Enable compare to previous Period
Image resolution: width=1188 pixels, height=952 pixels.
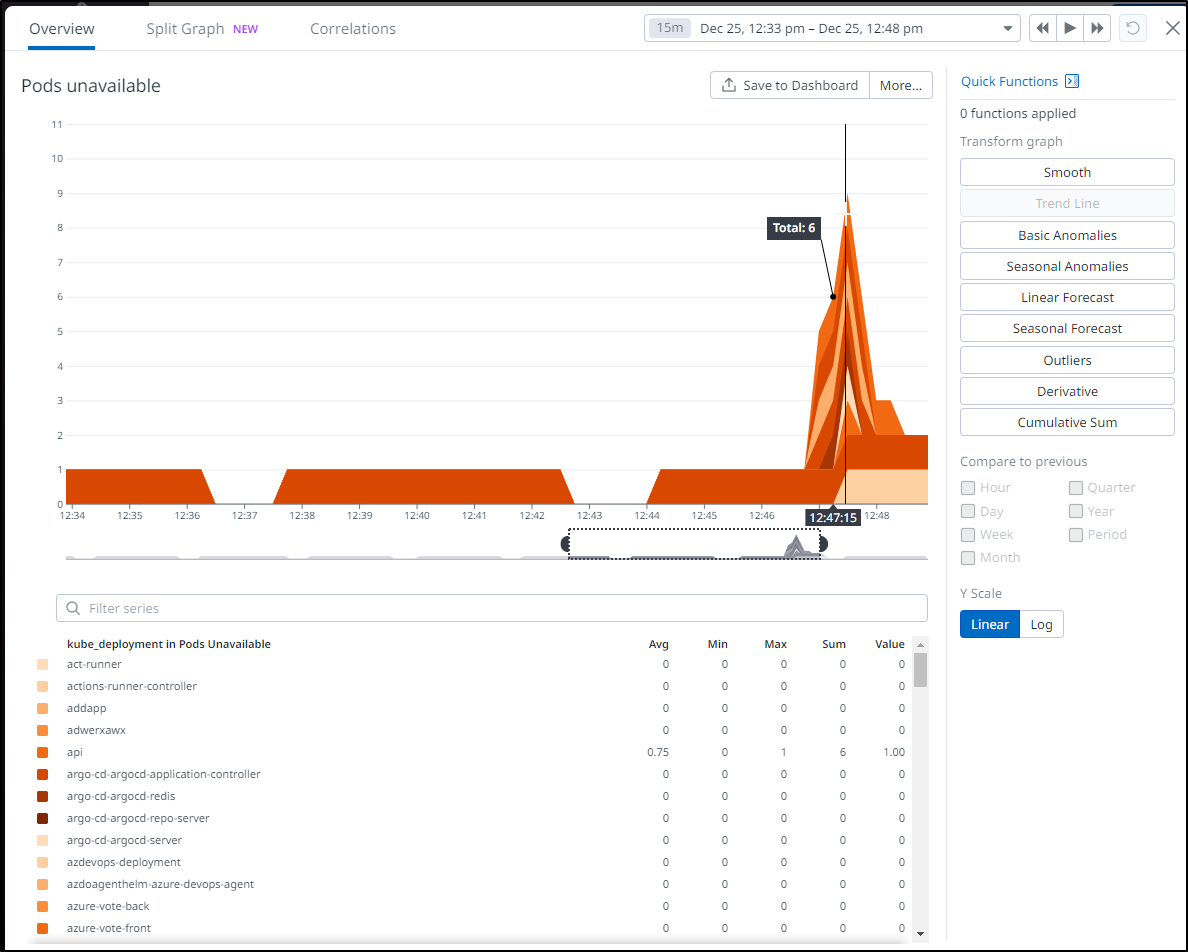1076,535
